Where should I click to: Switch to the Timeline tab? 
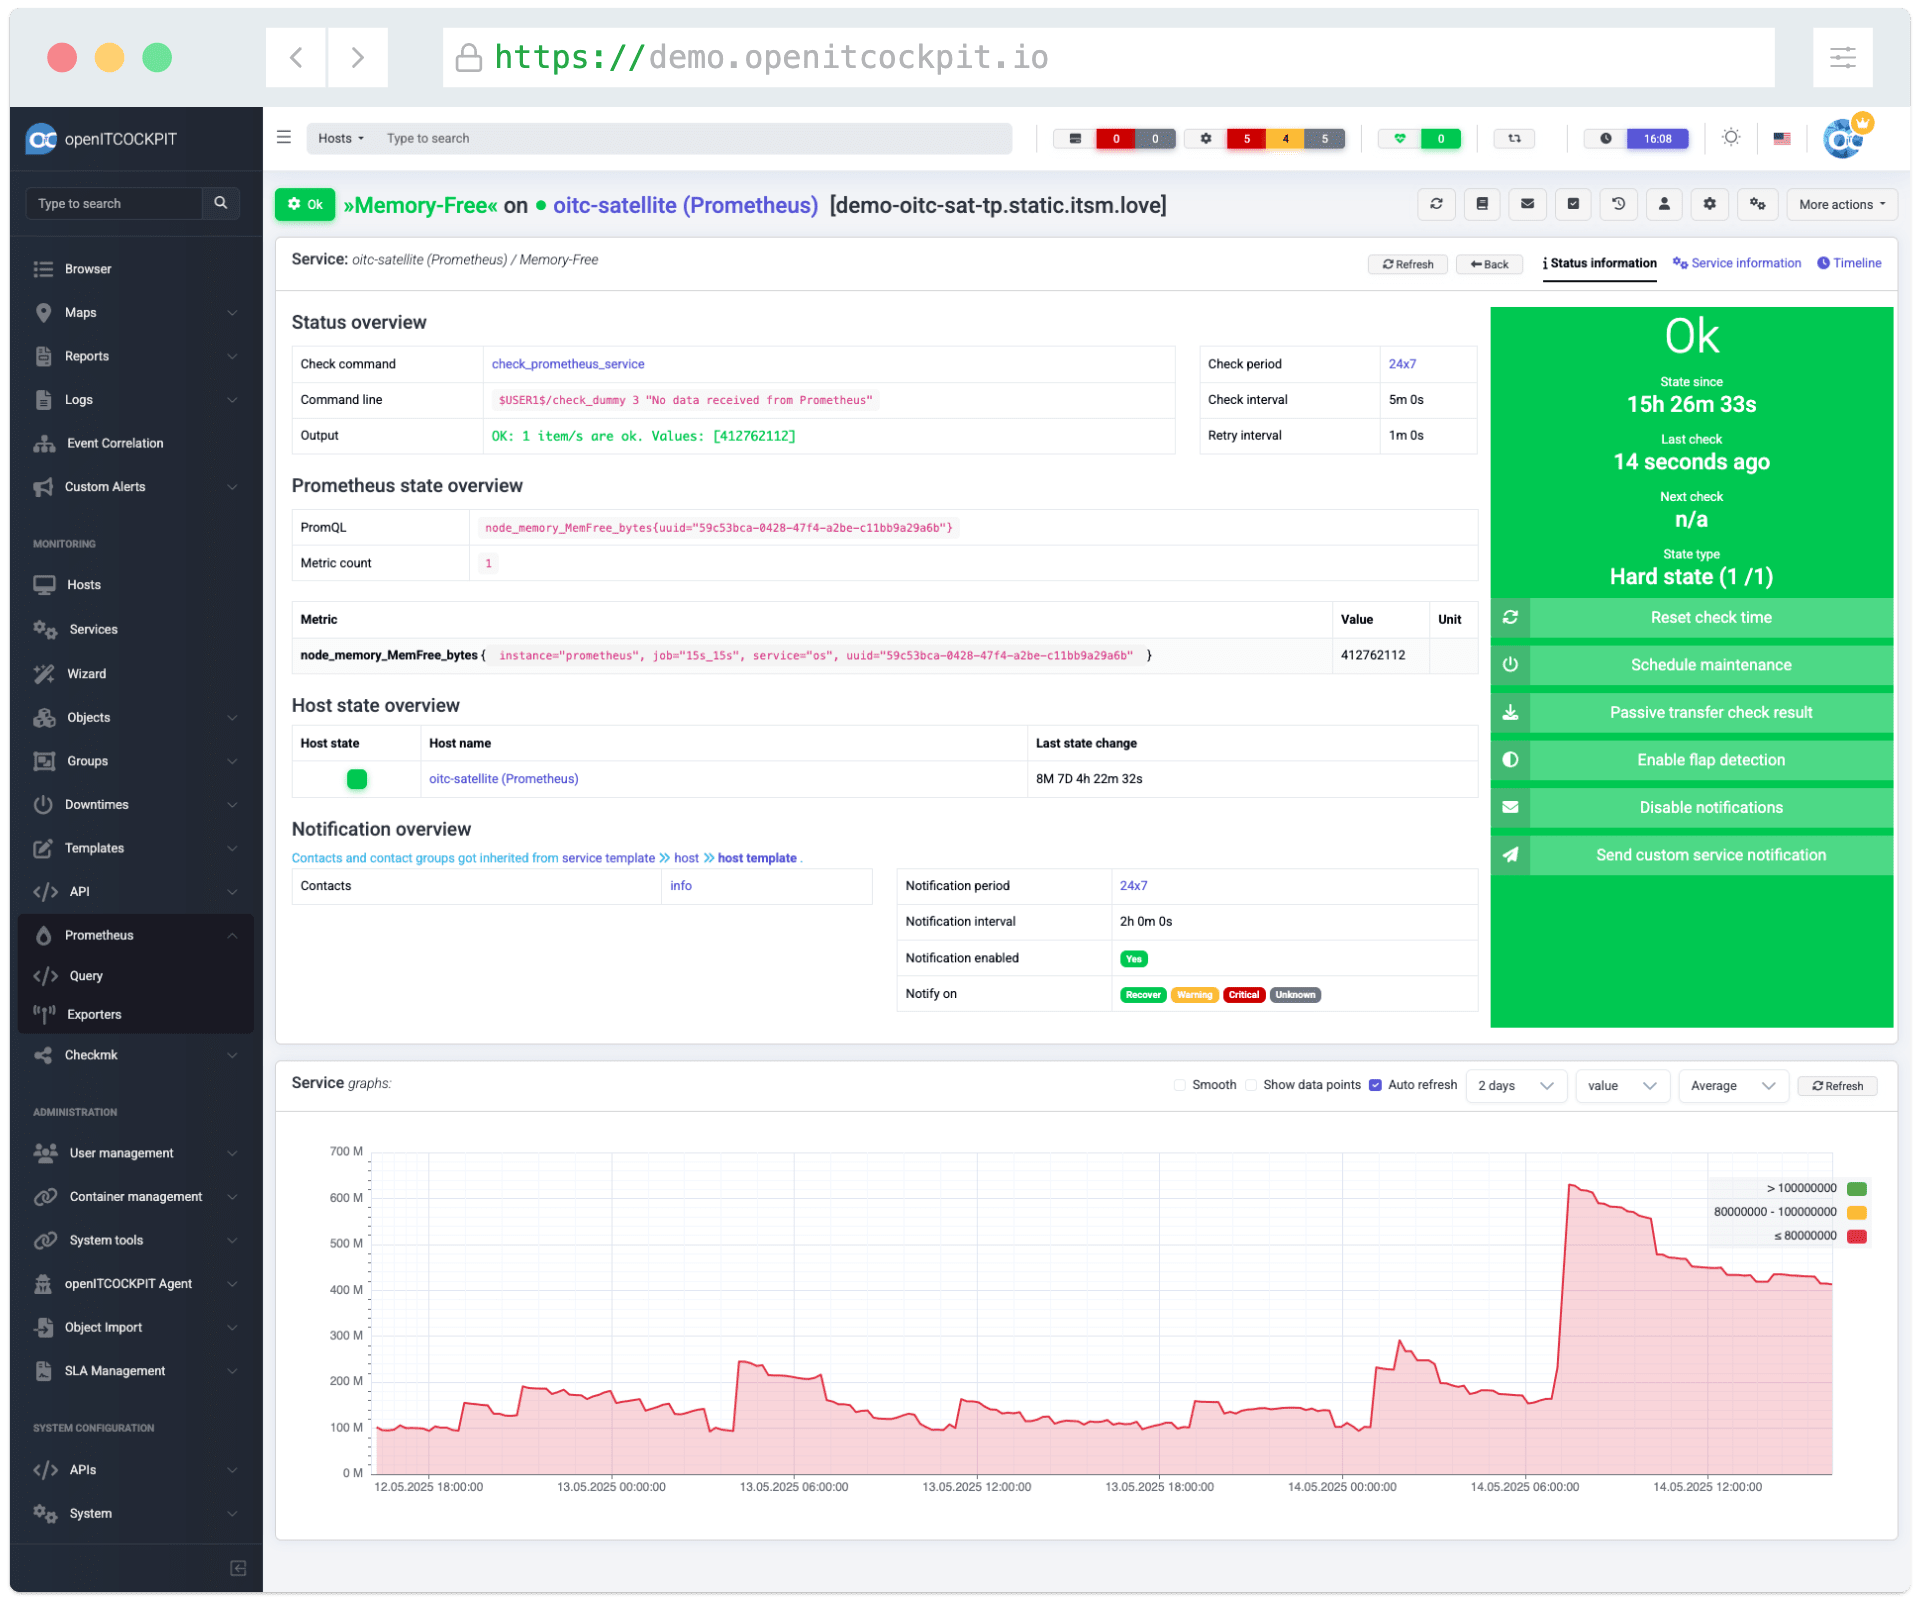(1849, 263)
